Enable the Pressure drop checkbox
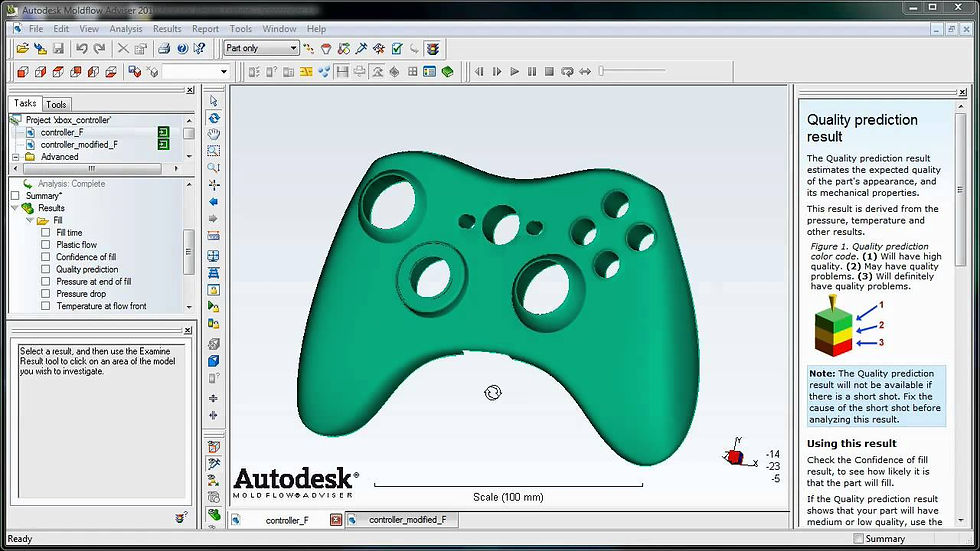The width and height of the screenshot is (980, 551). click(x=46, y=294)
